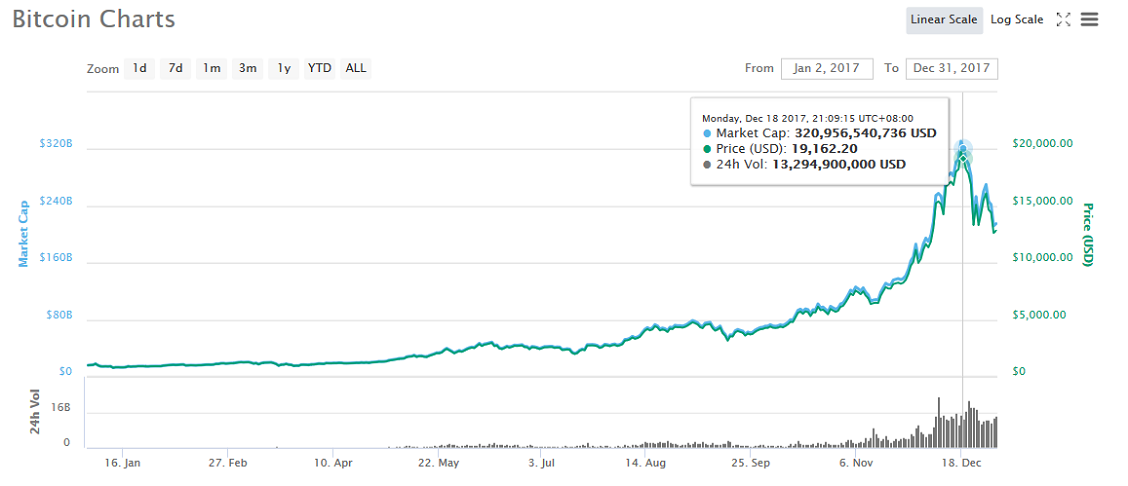Edit the To date field Dec 31, 2017
This screenshot has width=1128, height=486.
pos(952,68)
